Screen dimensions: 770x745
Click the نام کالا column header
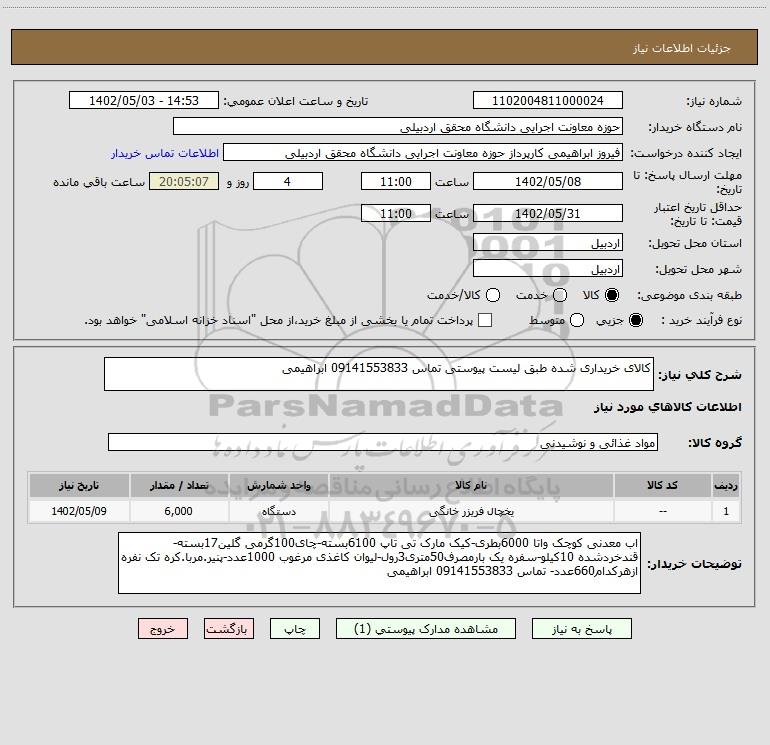pyautogui.click(x=470, y=485)
